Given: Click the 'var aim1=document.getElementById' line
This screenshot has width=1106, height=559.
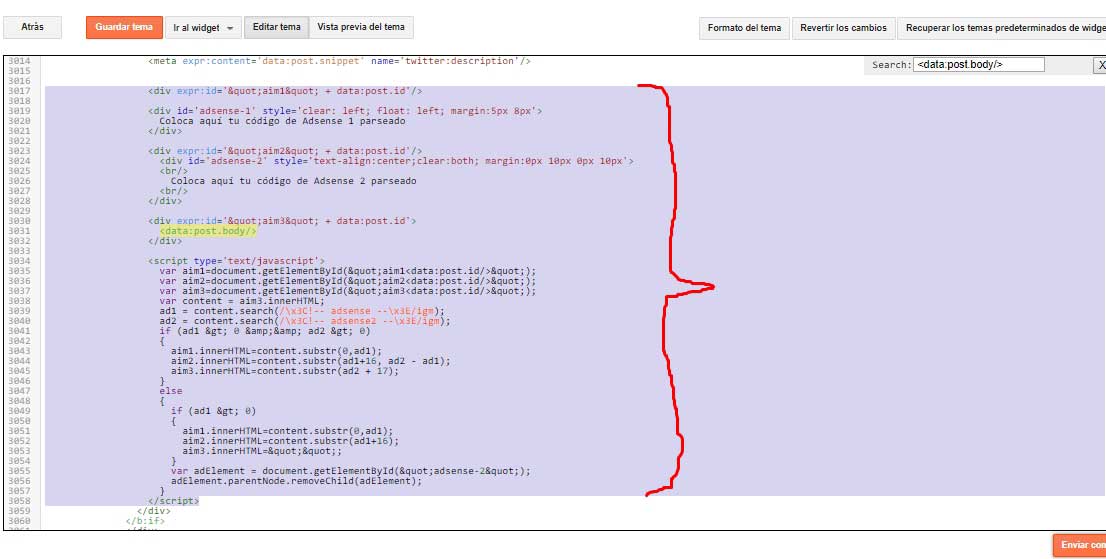Looking at the screenshot, I should pos(348,271).
